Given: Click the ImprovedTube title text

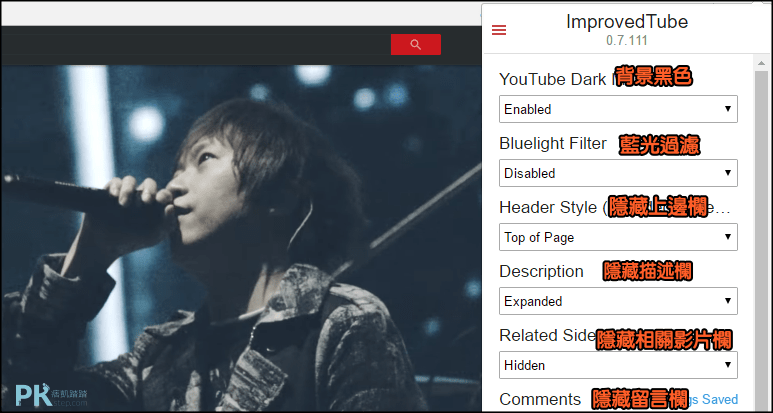Looking at the screenshot, I should click(x=627, y=22).
